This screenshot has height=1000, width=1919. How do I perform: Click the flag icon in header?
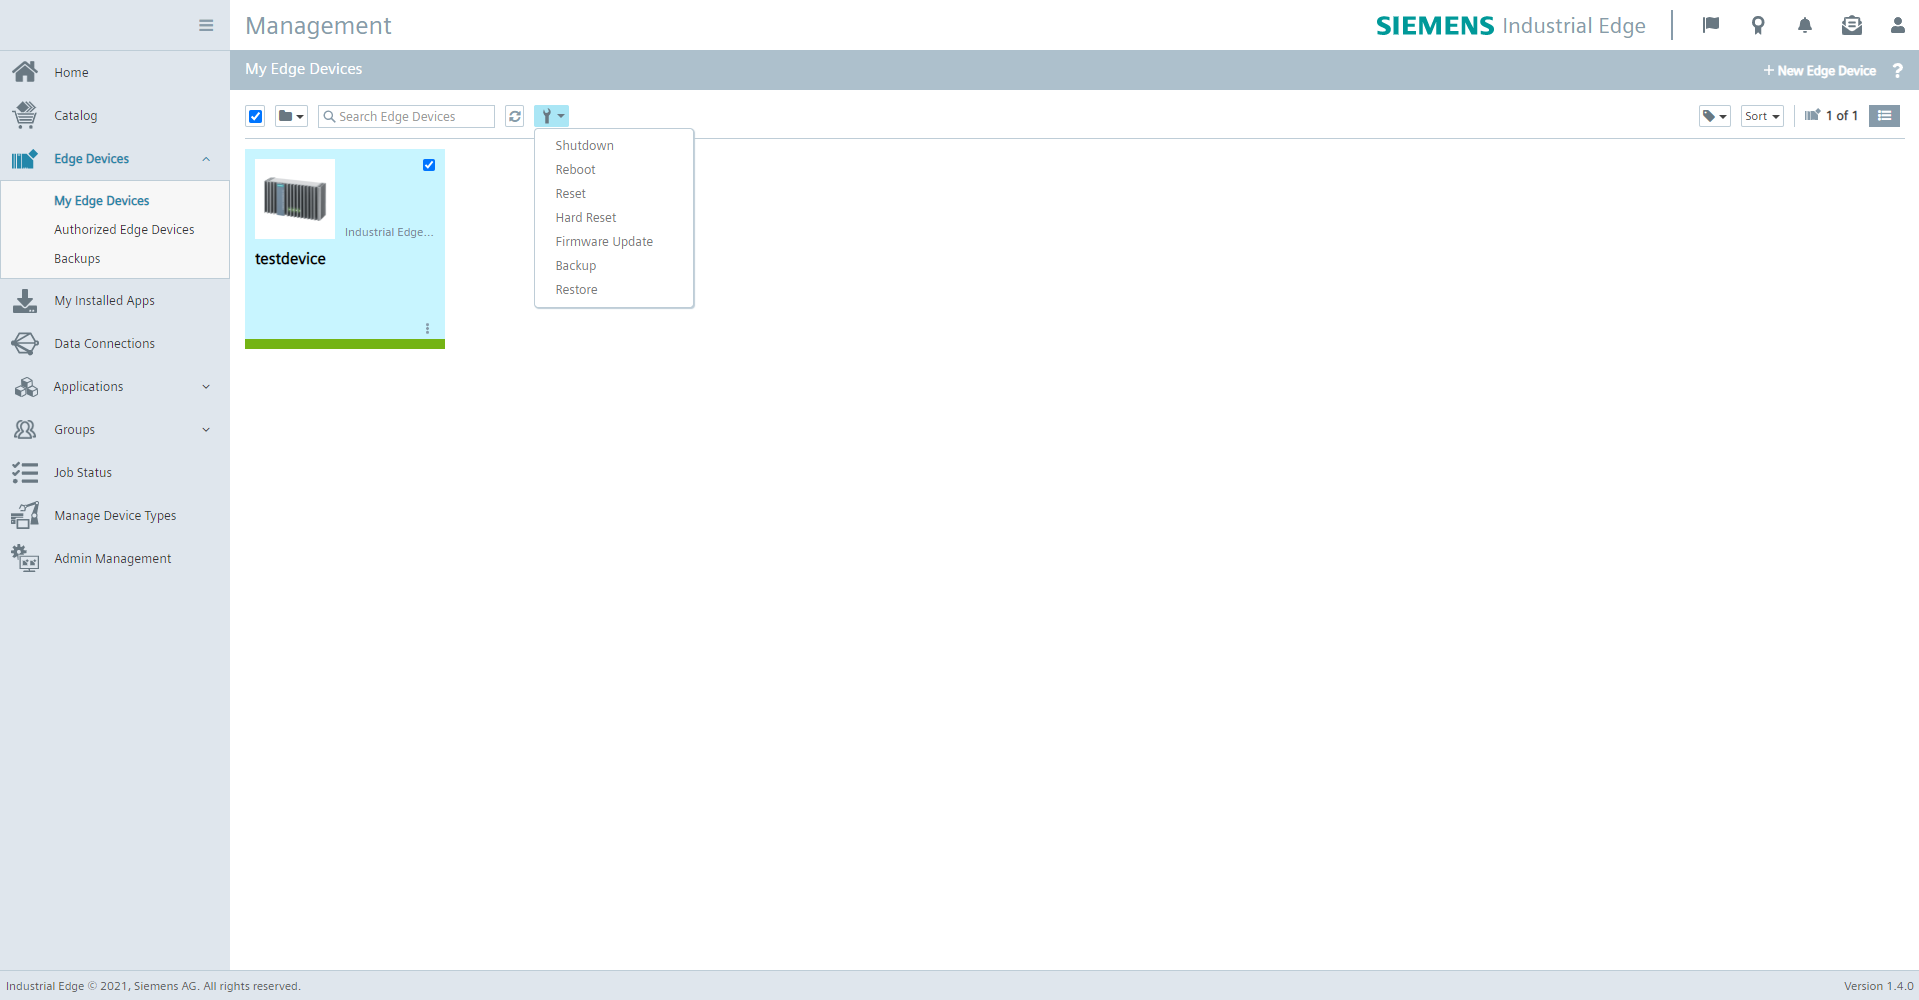(1711, 26)
